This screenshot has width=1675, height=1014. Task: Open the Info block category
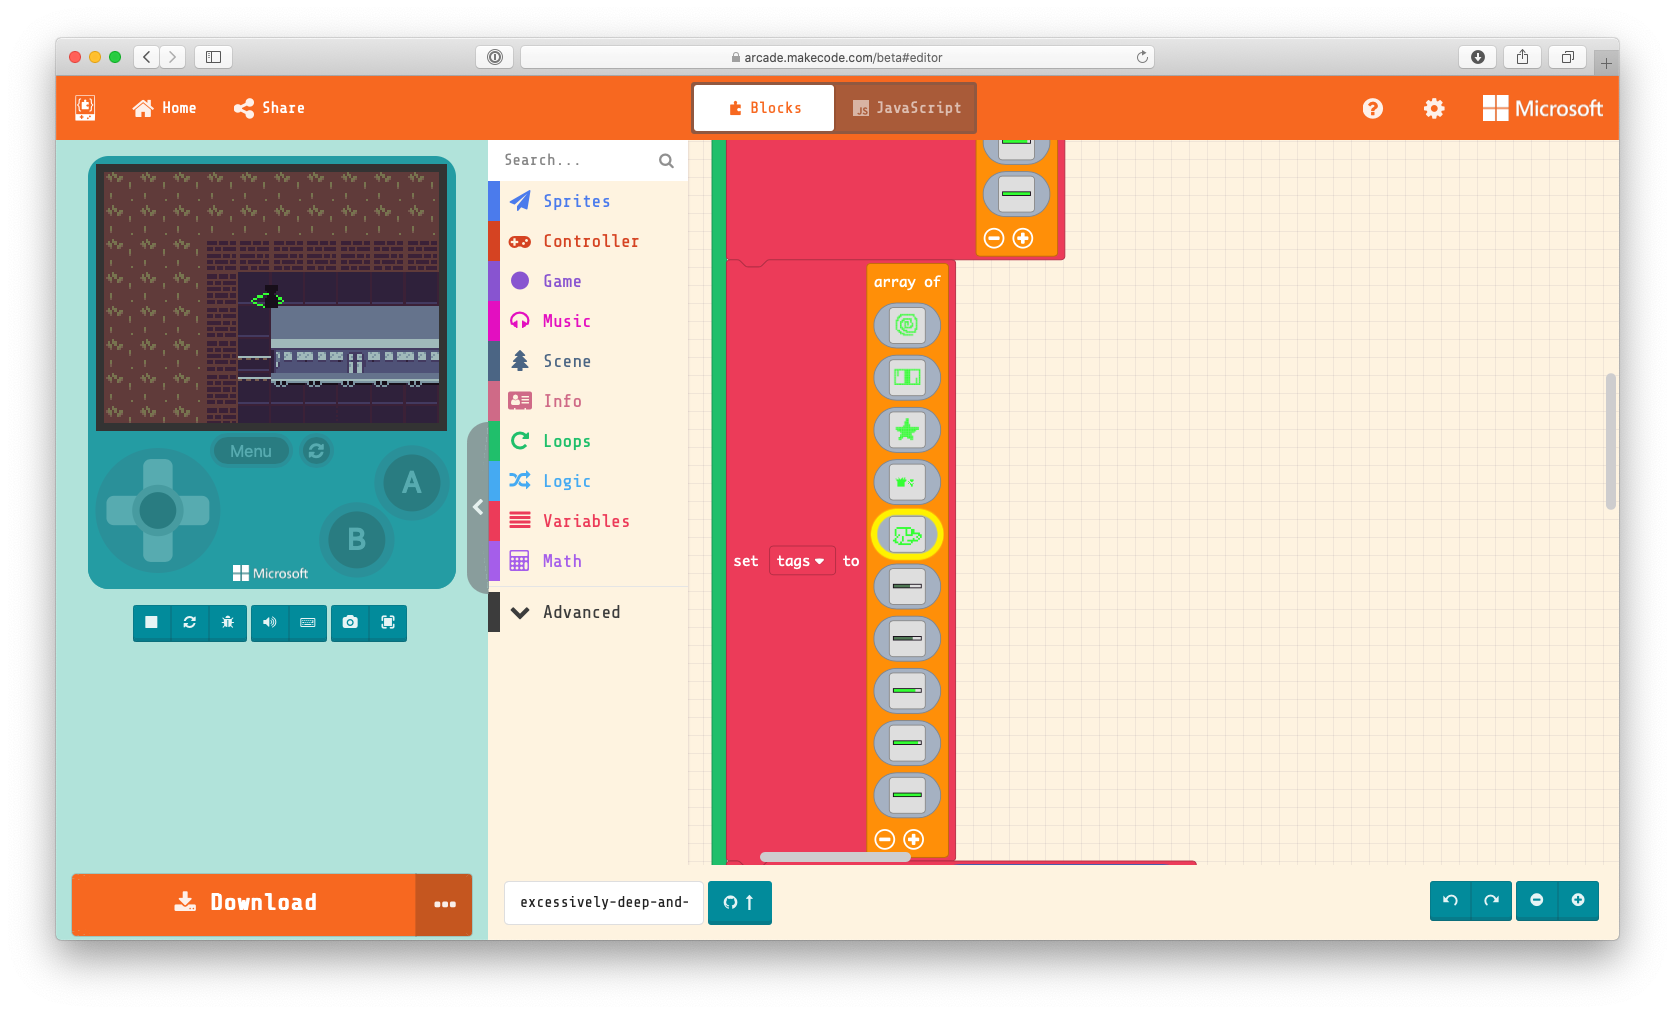click(x=588, y=401)
